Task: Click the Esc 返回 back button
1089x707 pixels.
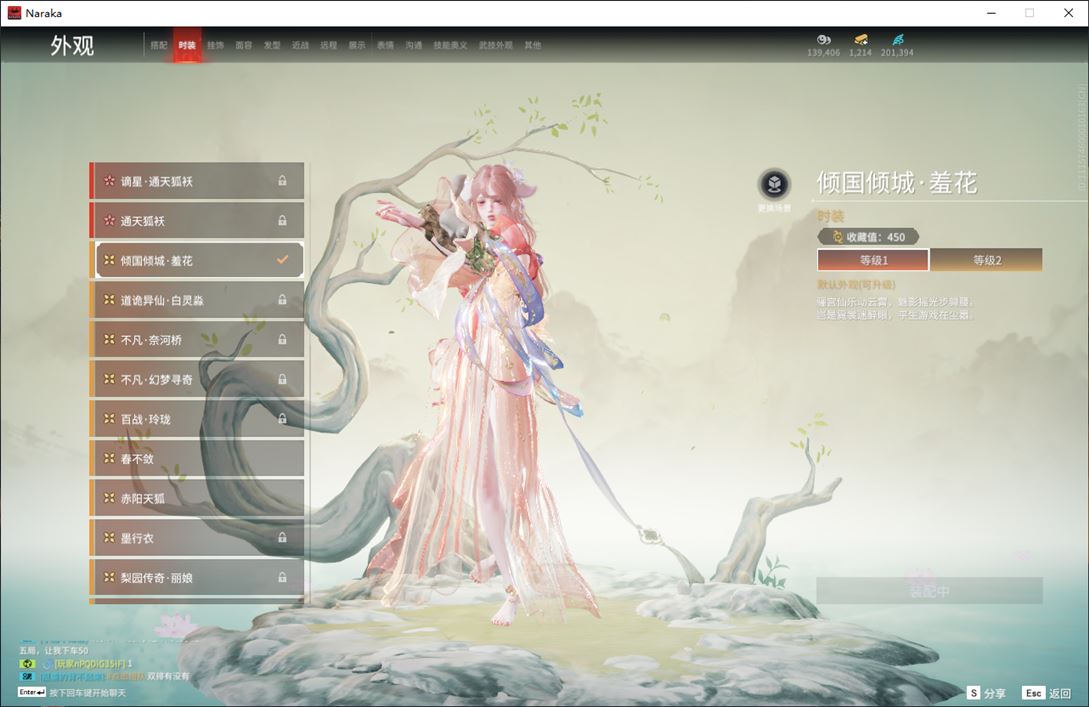Action: tap(1047, 693)
